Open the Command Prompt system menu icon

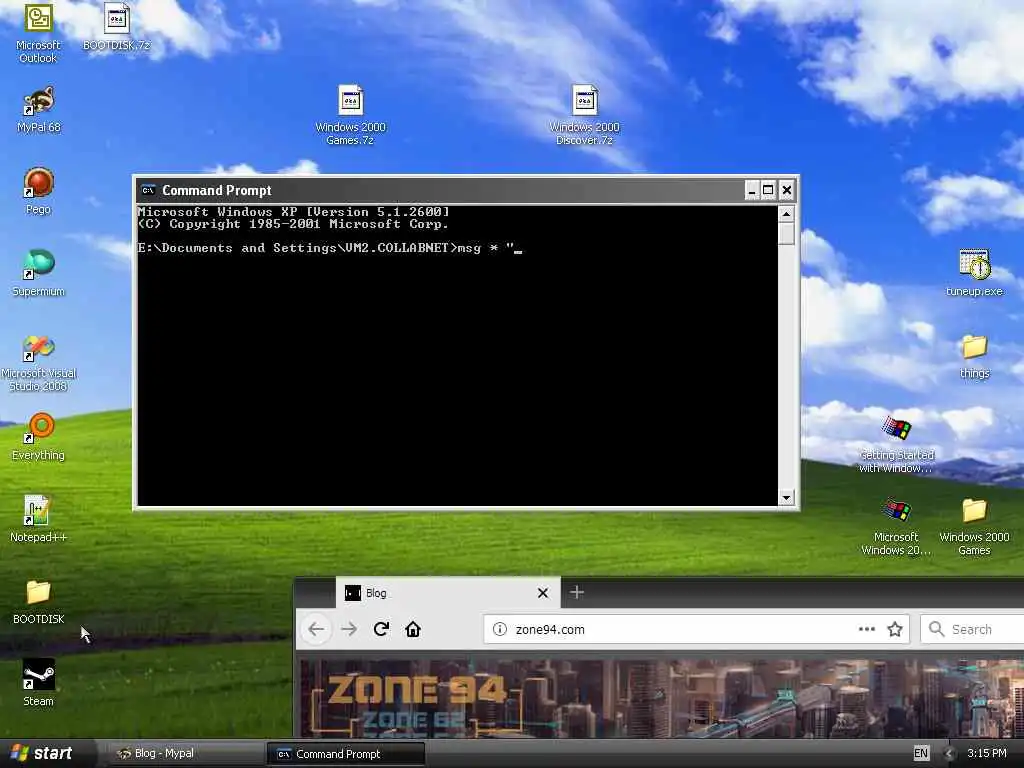click(148, 190)
